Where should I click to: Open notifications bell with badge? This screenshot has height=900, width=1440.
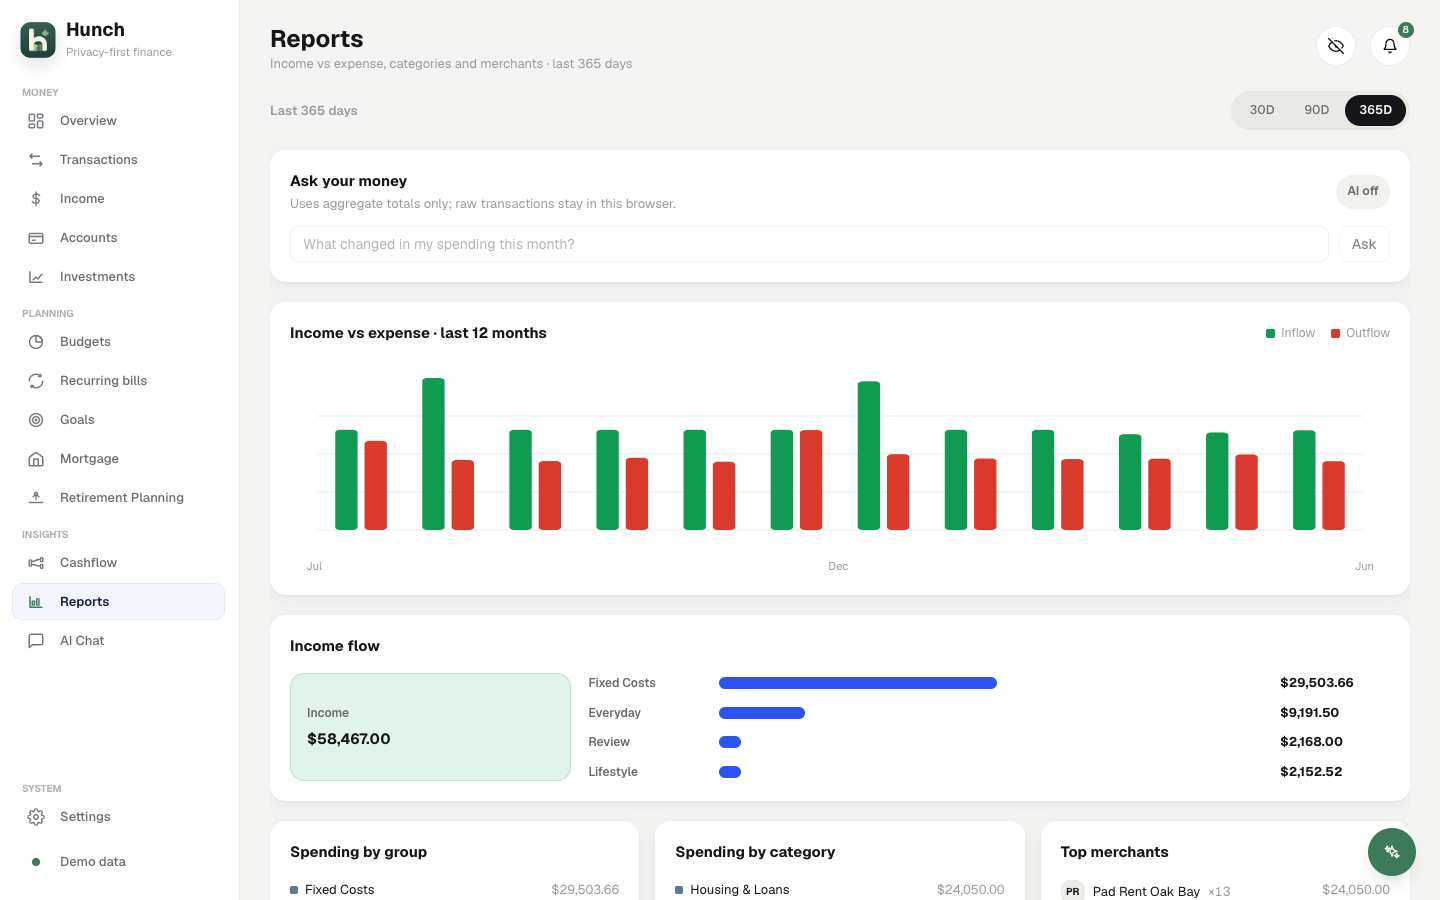click(x=1390, y=46)
